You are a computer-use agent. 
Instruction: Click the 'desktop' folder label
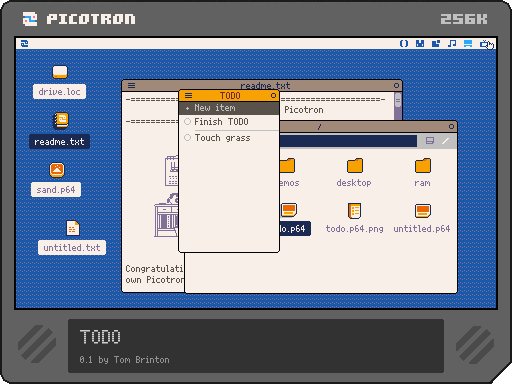pyautogui.click(x=354, y=183)
